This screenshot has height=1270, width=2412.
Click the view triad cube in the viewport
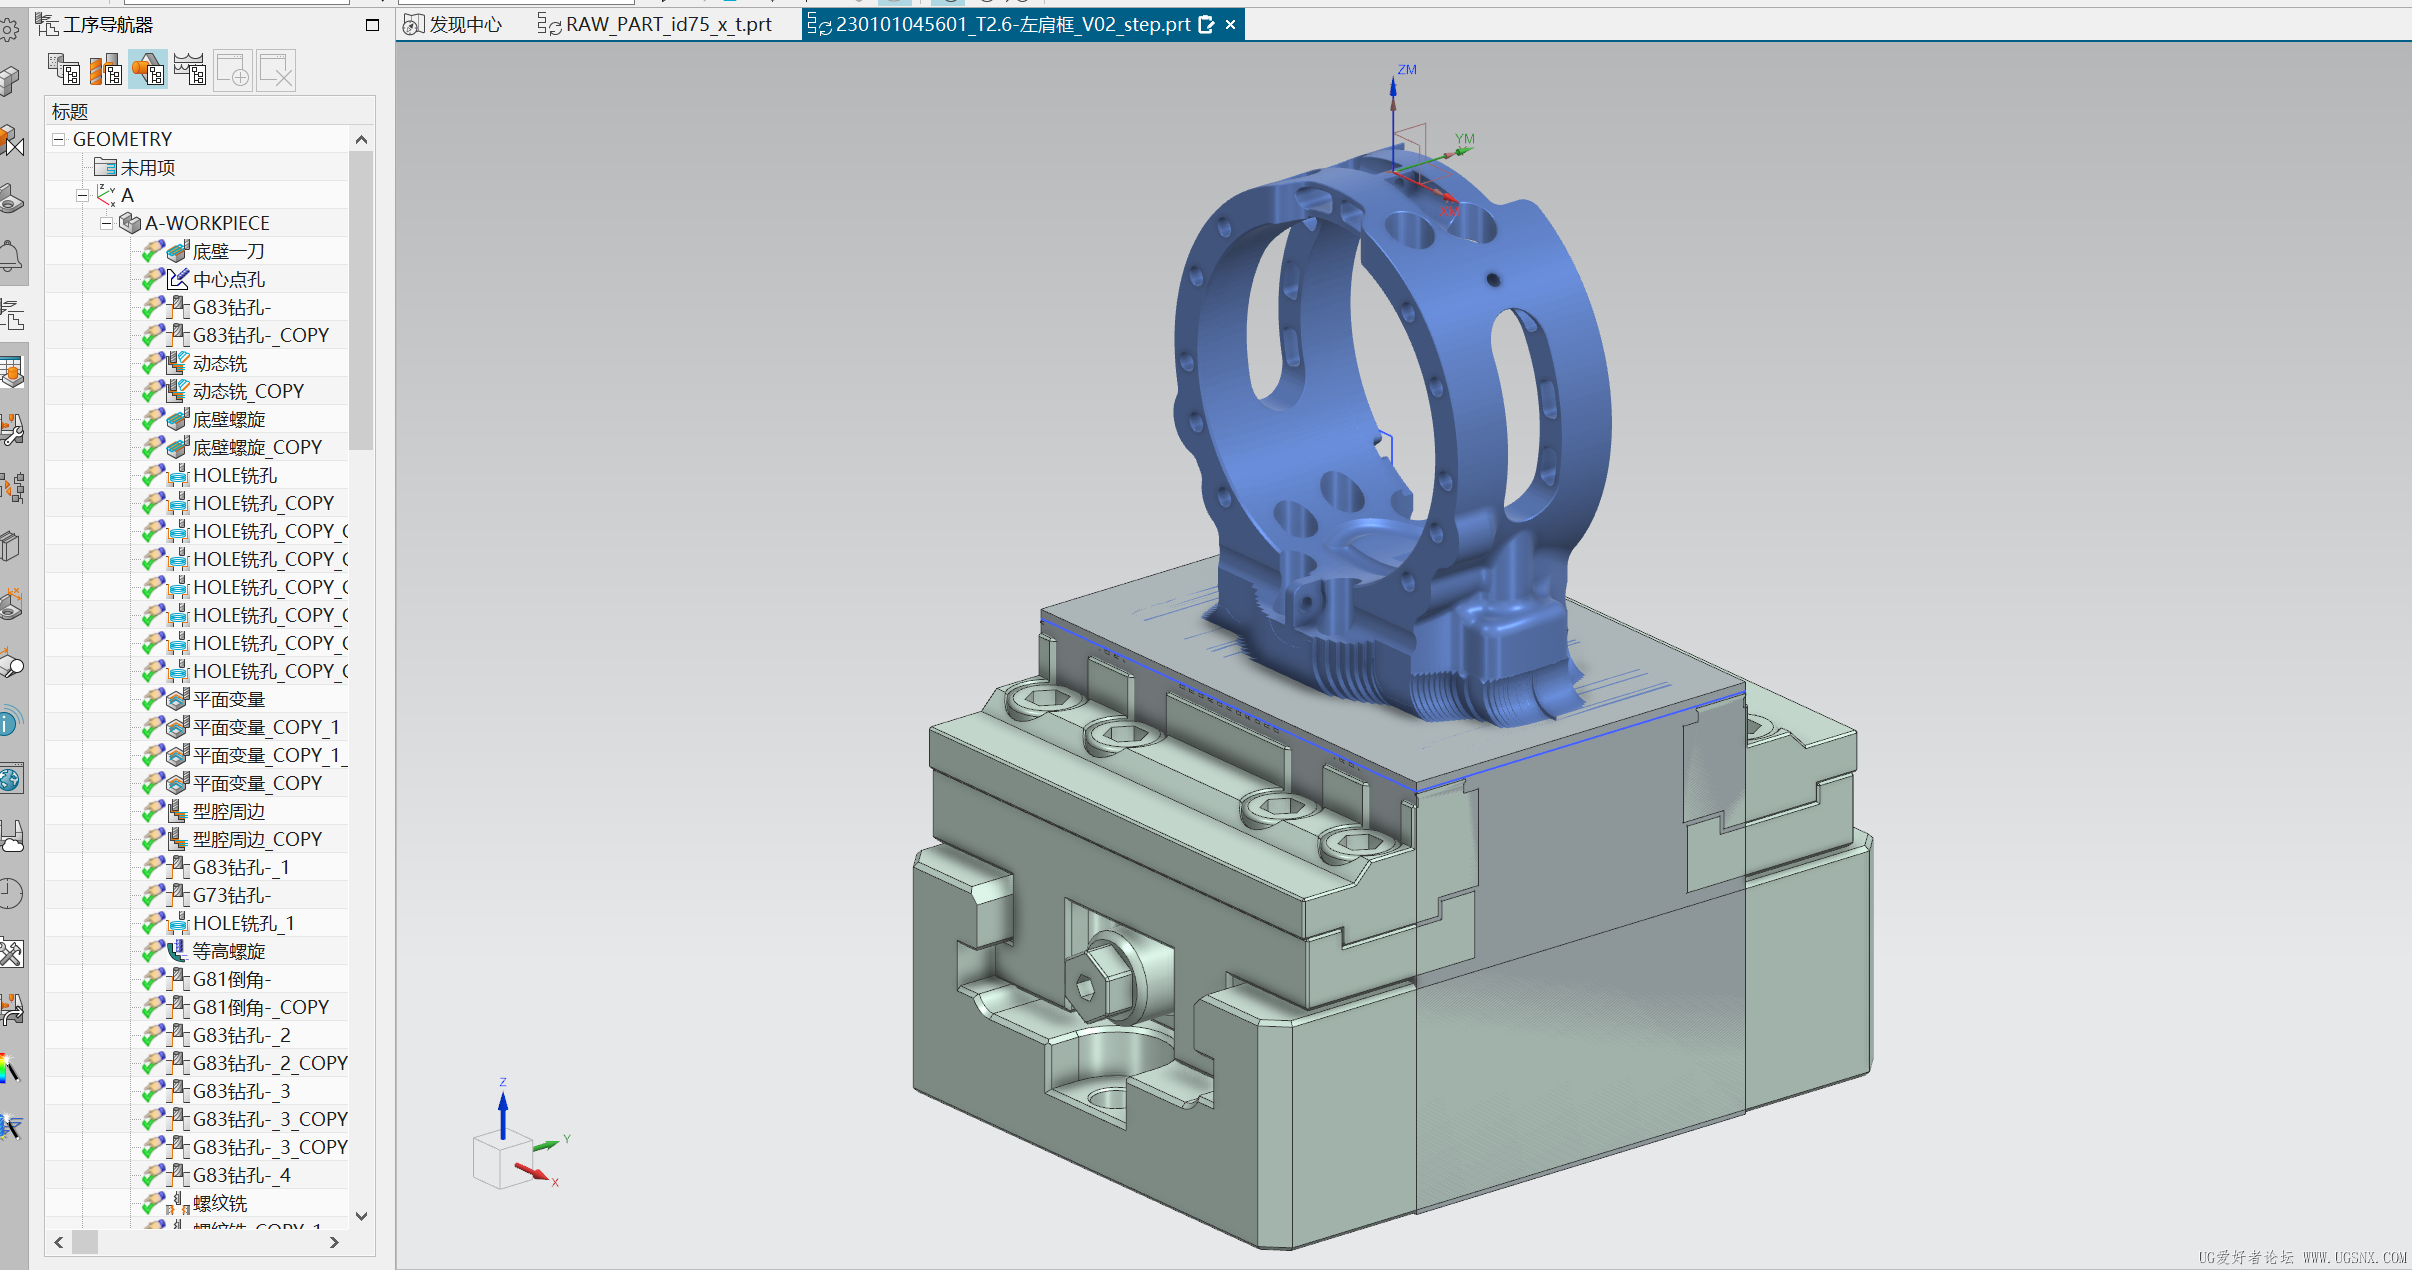coord(501,1160)
